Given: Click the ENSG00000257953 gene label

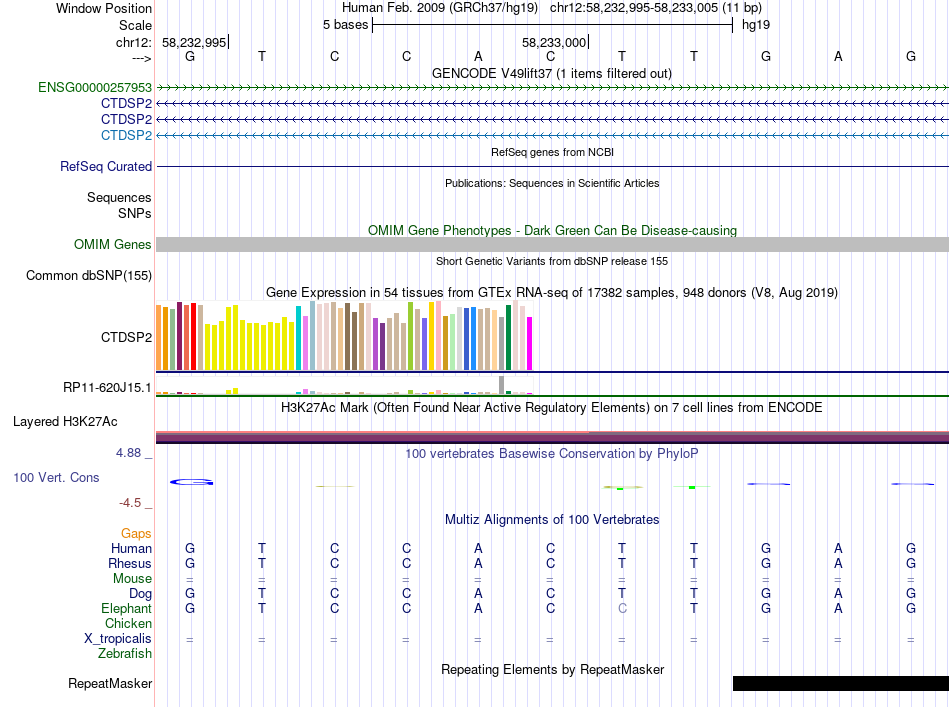Looking at the screenshot, I should [x=95, y=87].
